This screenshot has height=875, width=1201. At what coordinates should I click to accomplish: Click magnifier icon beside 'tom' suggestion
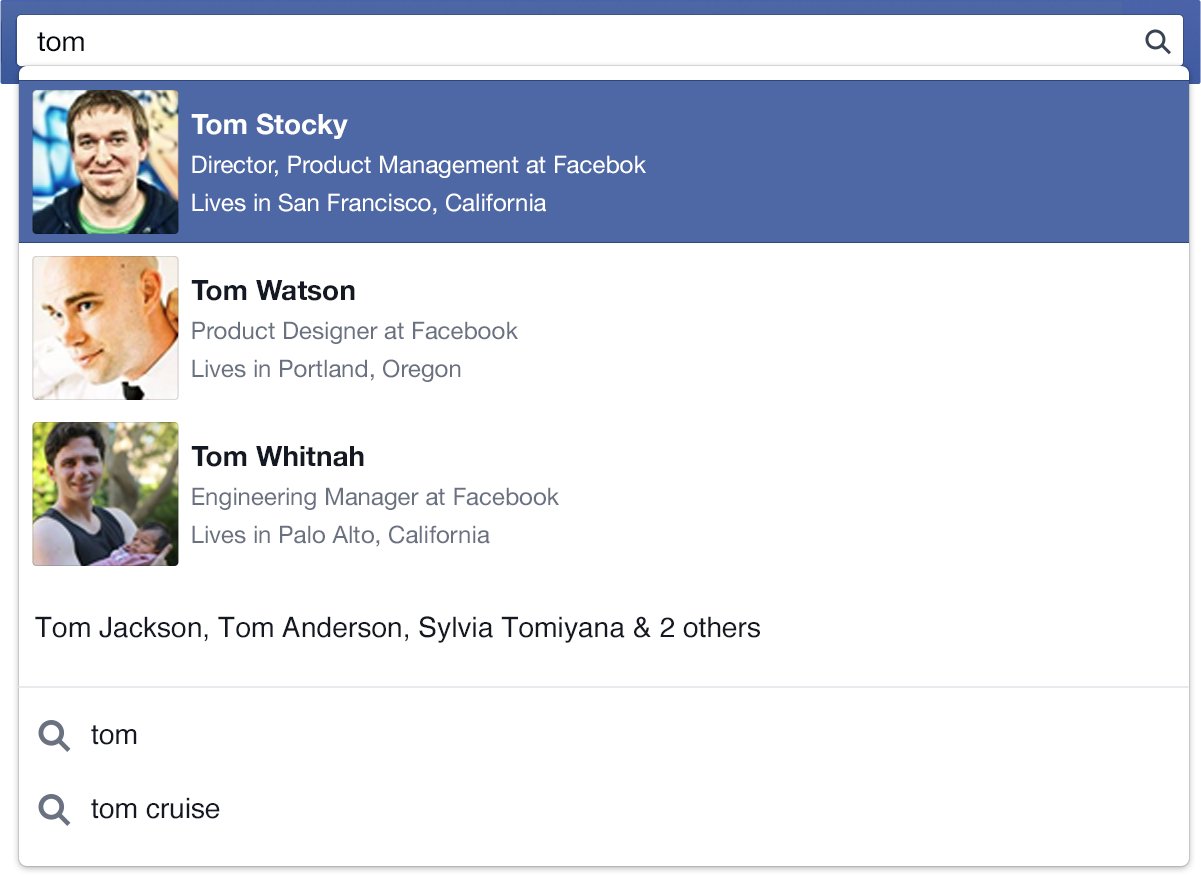tap(54, 736)
